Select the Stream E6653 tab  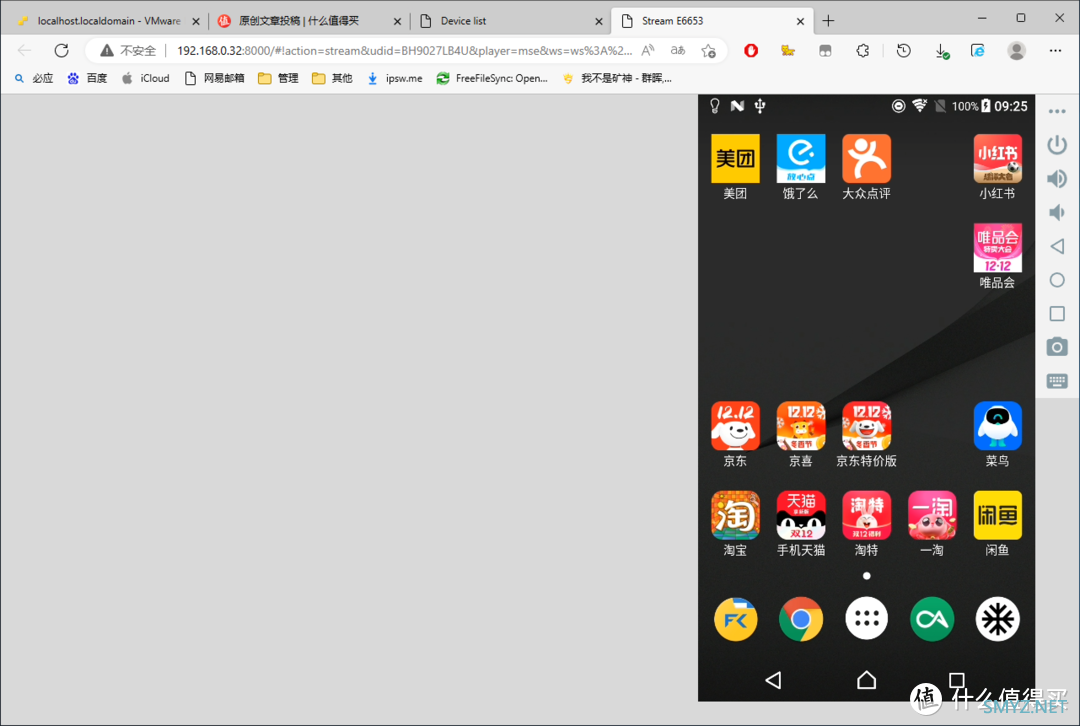712,21
